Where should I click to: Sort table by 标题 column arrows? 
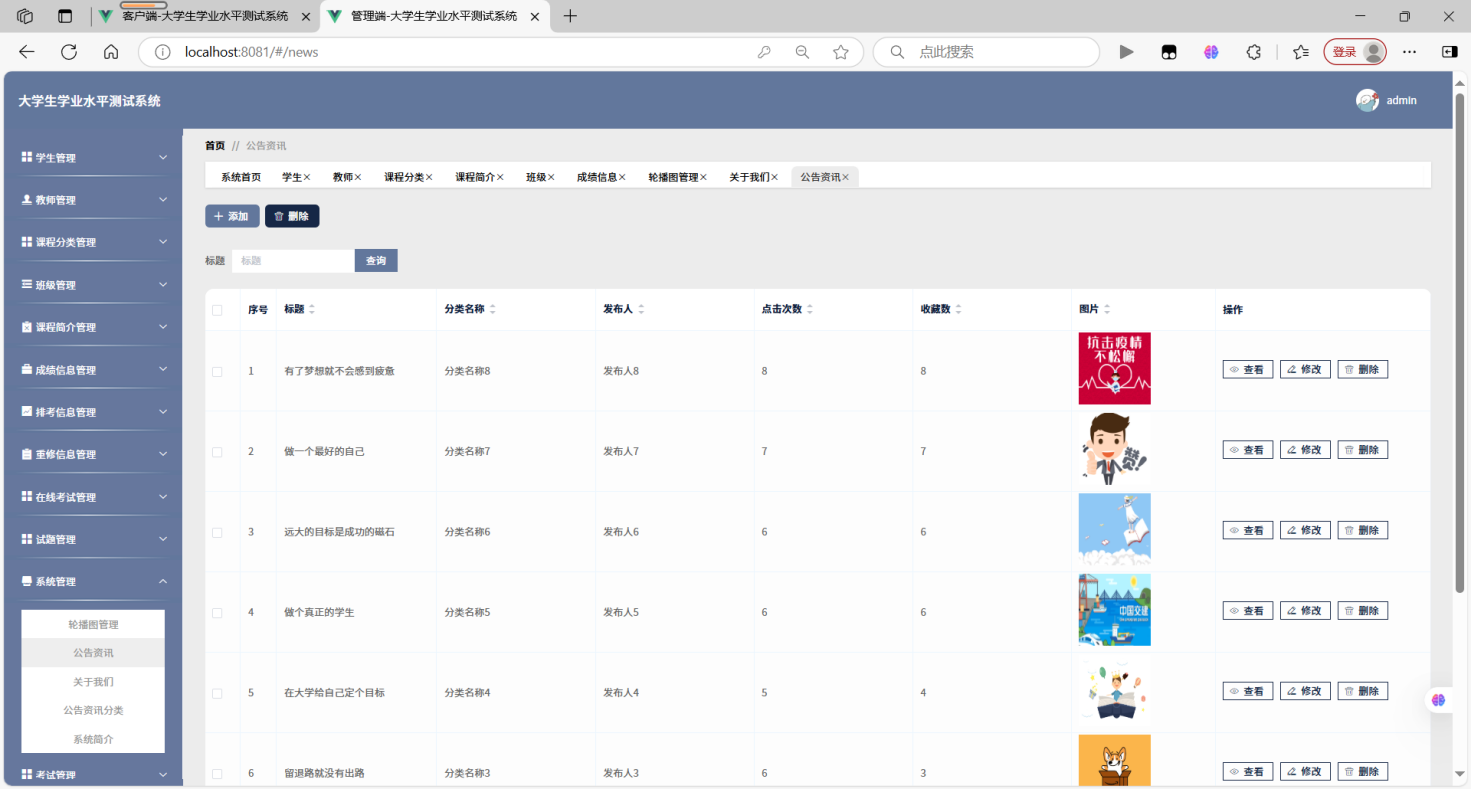click(311, 310)
